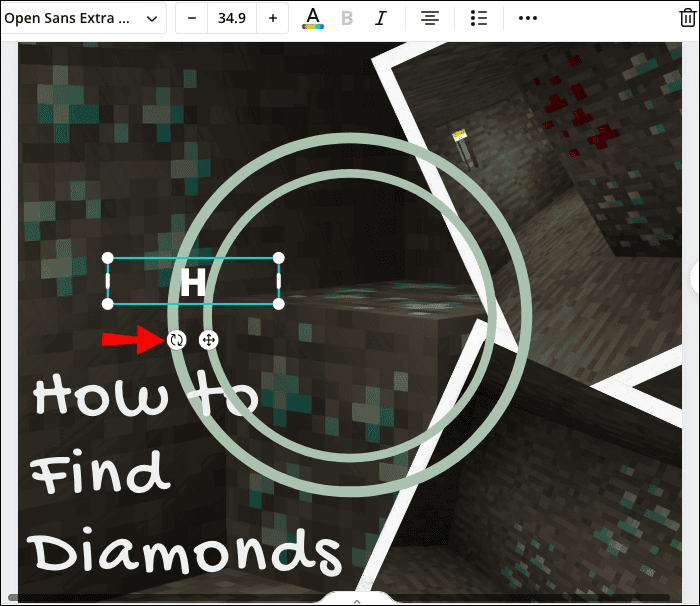The width and height of the screenshot is (700, 606).
Task: Select the "How to" heading text
Action: point(145,397)
